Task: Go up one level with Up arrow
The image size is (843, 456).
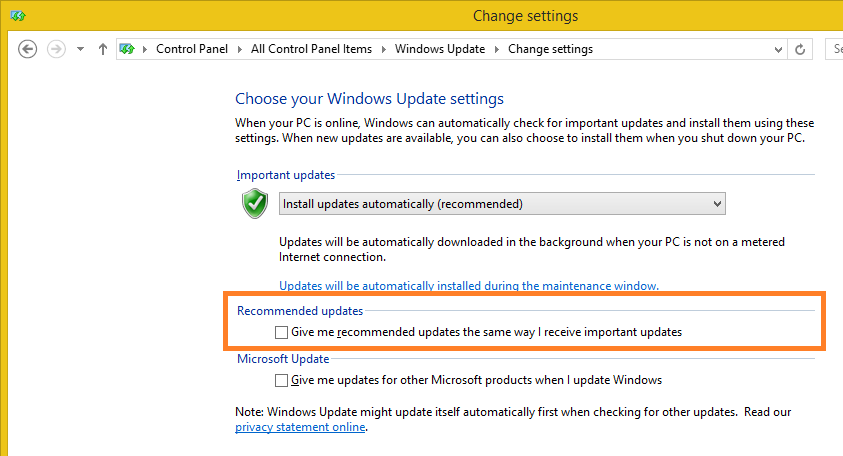Action: point(103,49)
